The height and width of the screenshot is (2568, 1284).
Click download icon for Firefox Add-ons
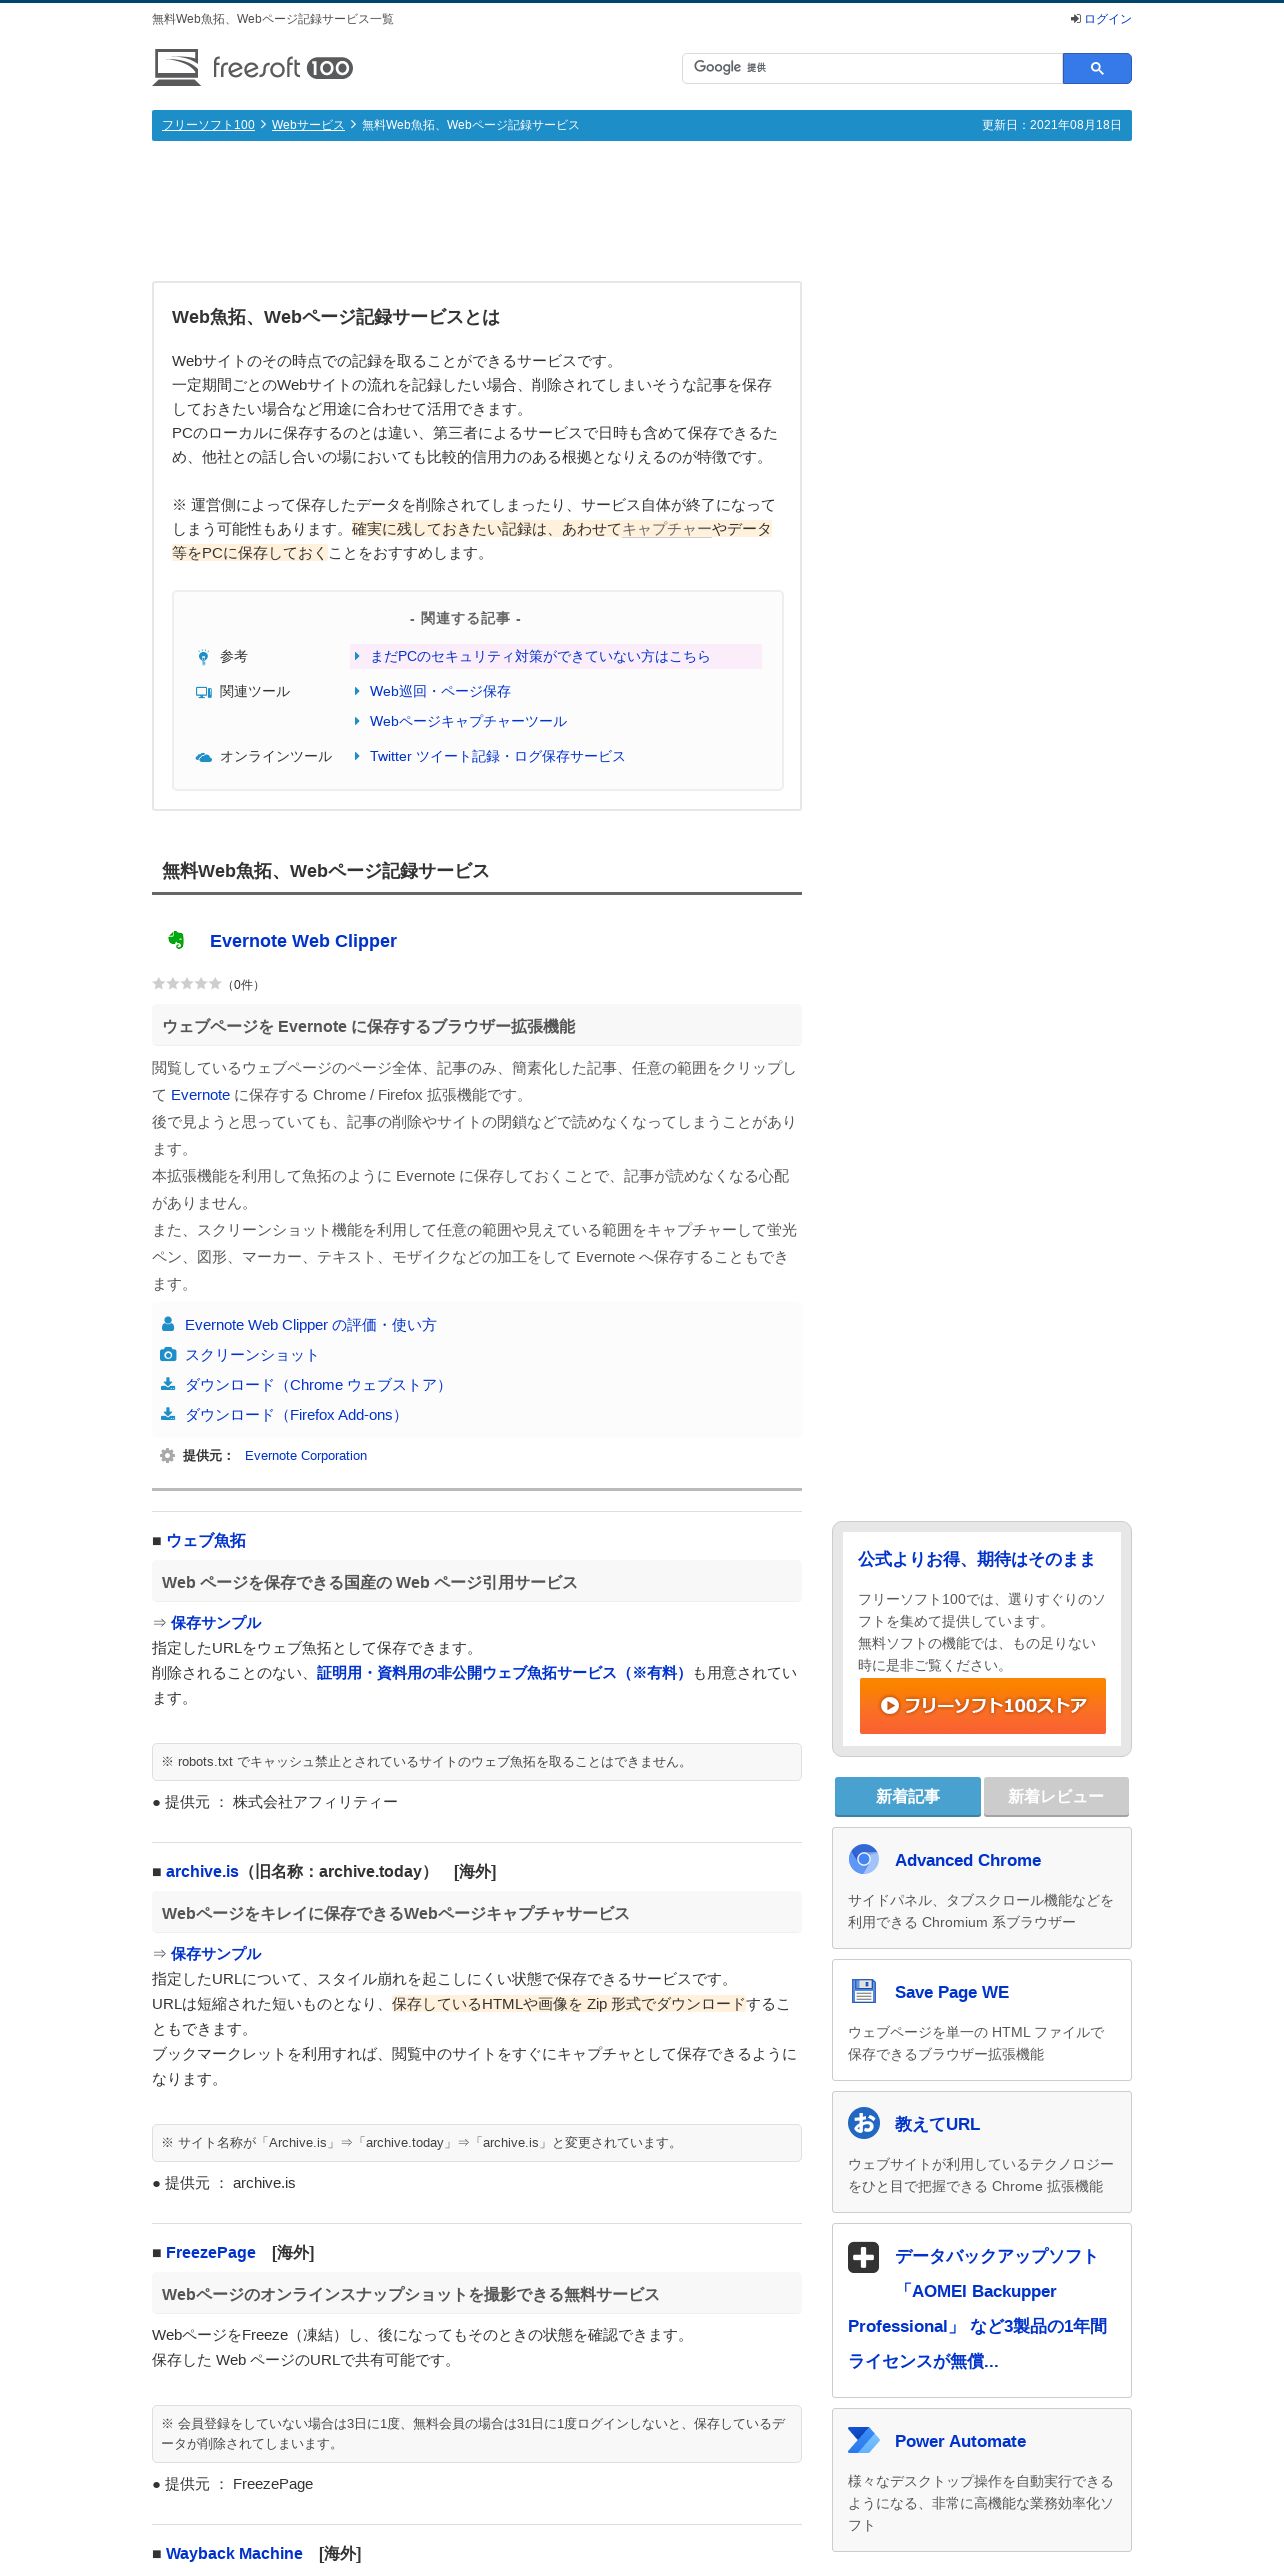(168, 1414)
